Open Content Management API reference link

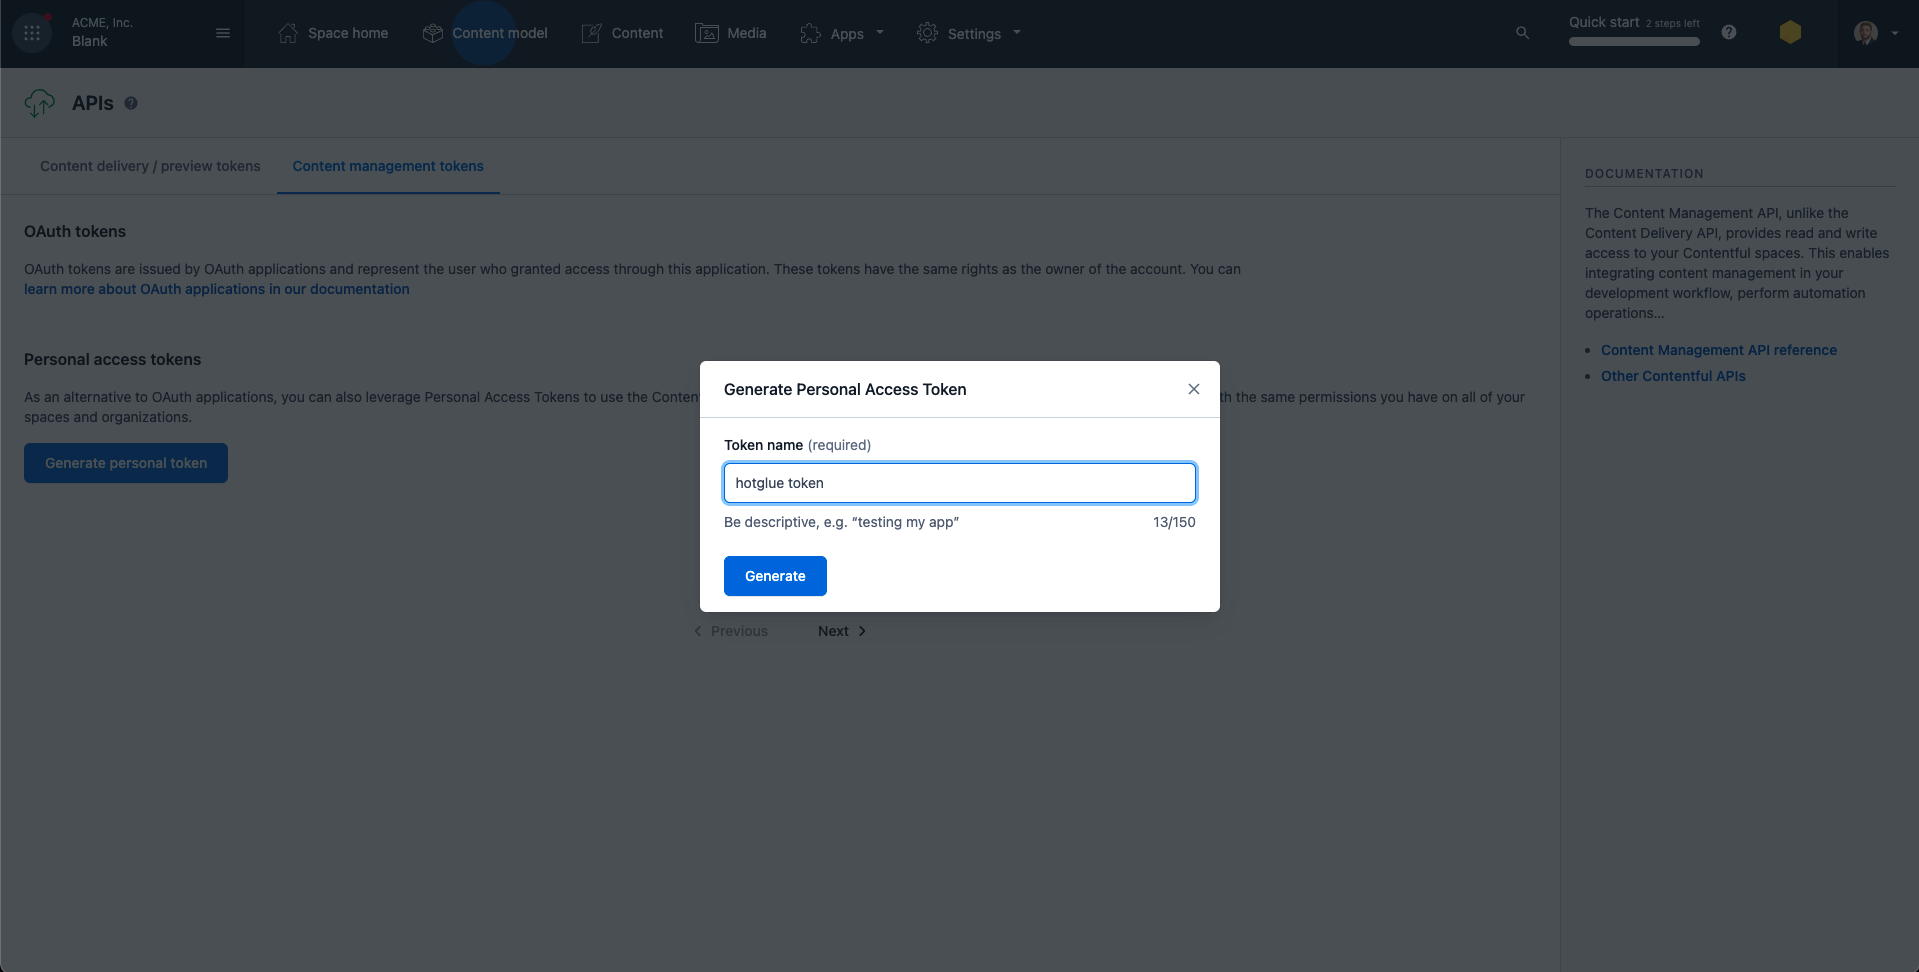point(1719,350)
